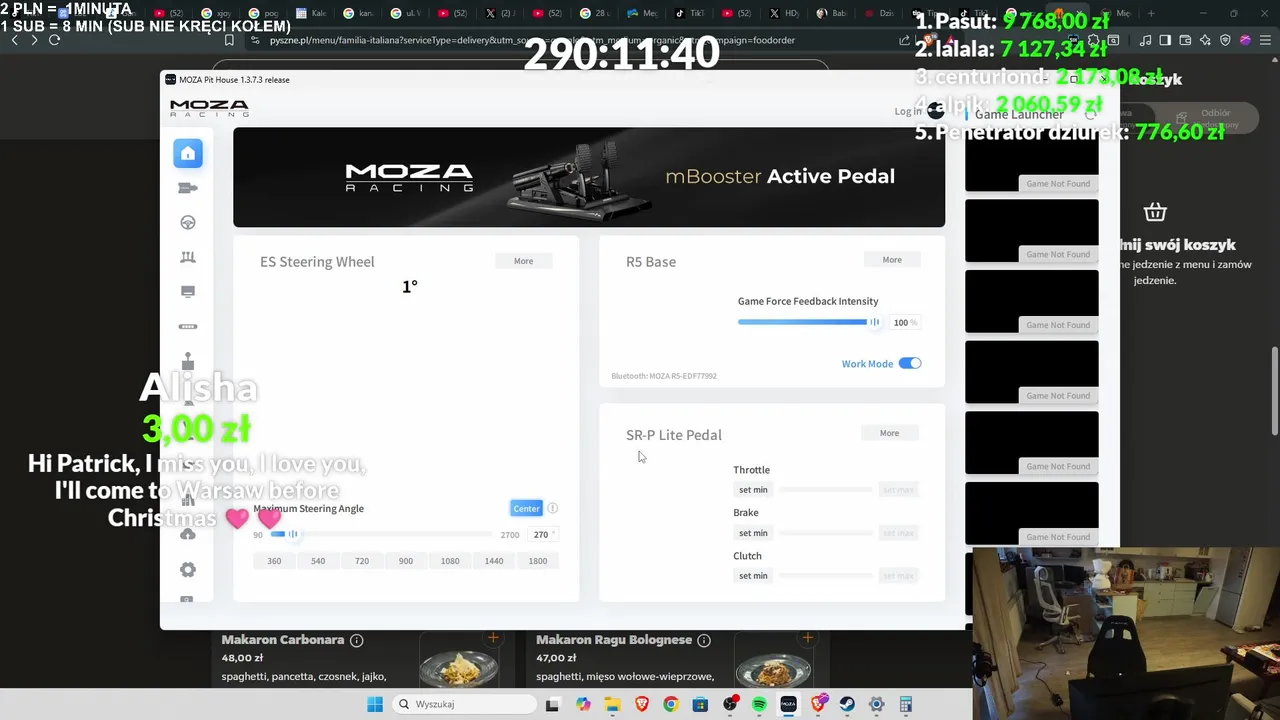This screenshot has height=720, width=1280.
Task: Click Log in in MOZA Pit House
Action: [908, 111]
